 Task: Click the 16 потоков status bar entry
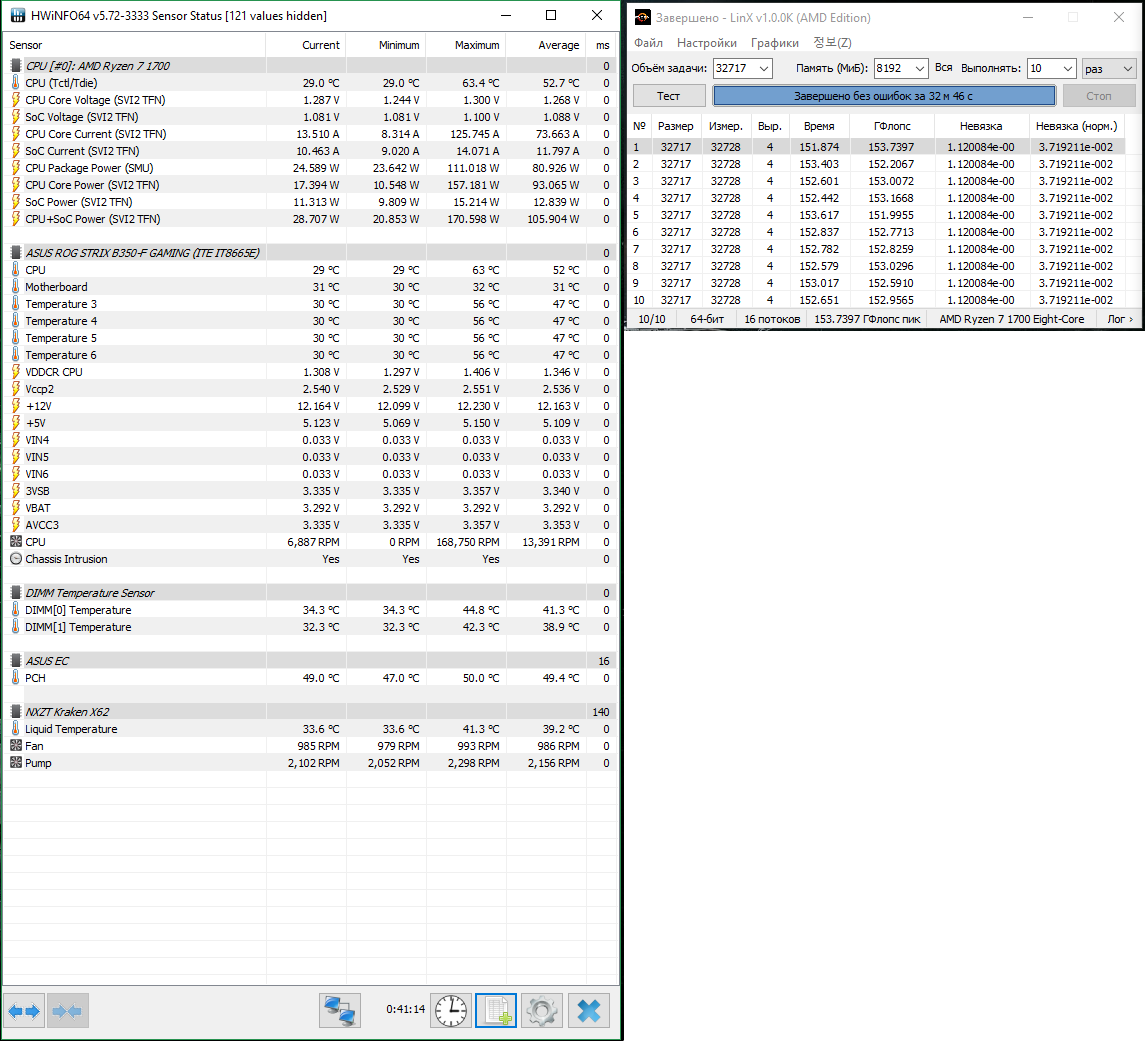coord(772,319)
